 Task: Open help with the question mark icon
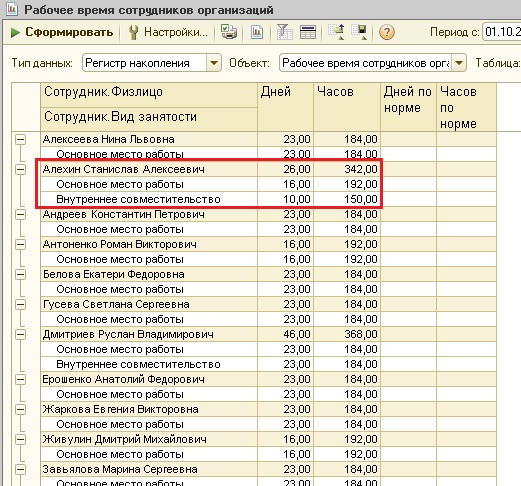point(387,32)
